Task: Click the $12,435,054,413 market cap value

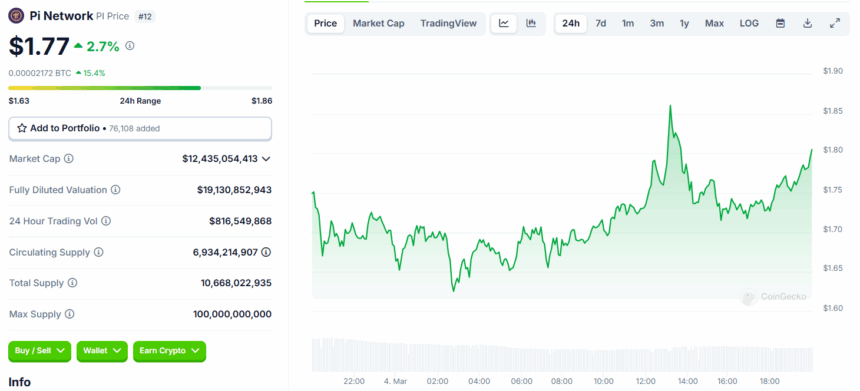Action: [x=220, y=159]
